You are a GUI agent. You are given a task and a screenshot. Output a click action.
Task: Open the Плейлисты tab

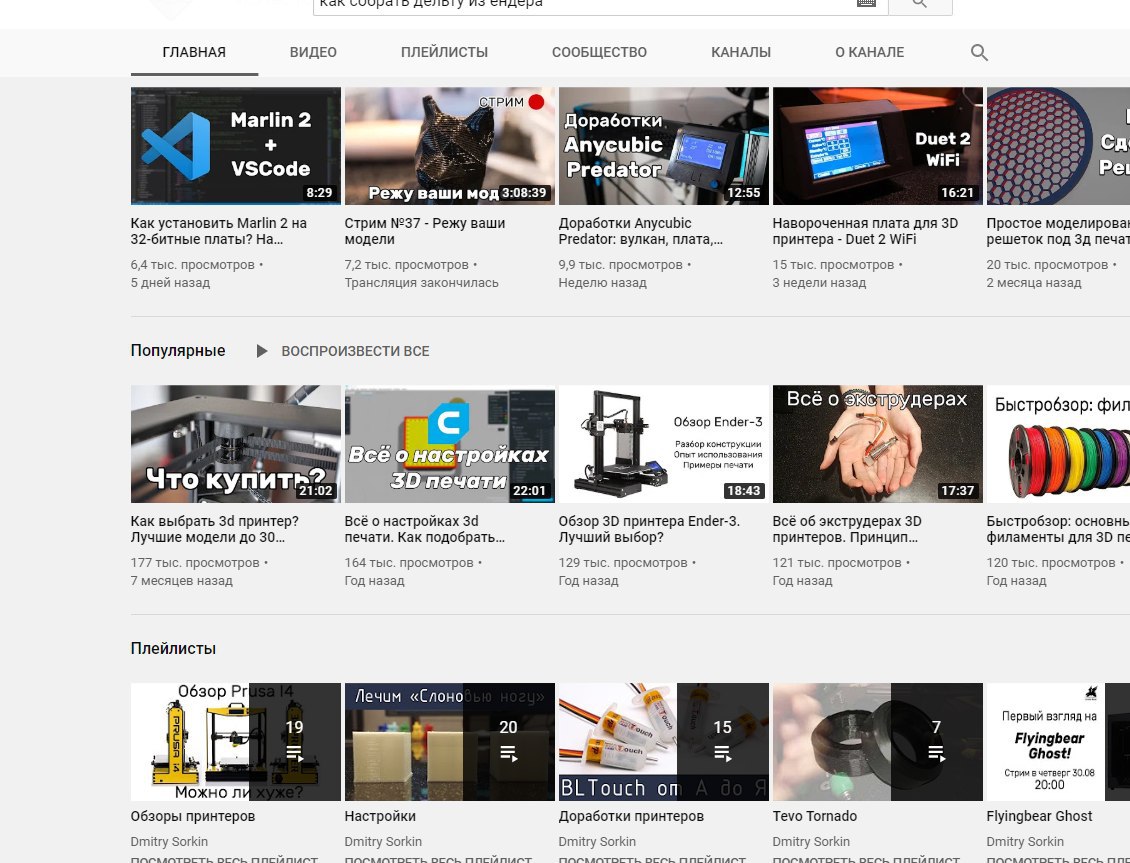(x=444, y=52)
